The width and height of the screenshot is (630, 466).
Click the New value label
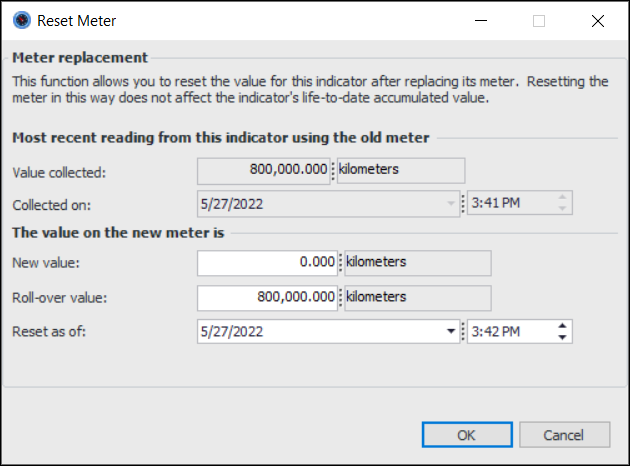point(46,263)
